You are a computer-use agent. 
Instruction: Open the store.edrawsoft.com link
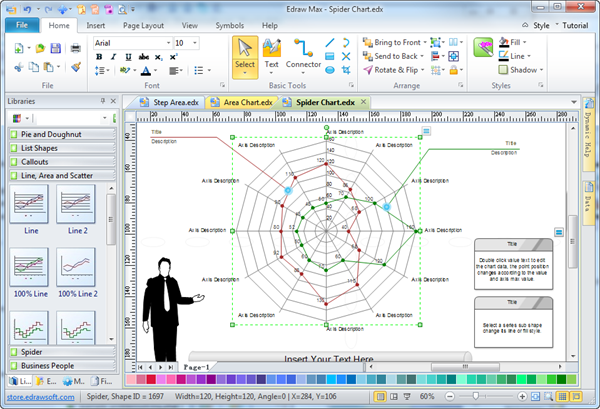[40, 397]
